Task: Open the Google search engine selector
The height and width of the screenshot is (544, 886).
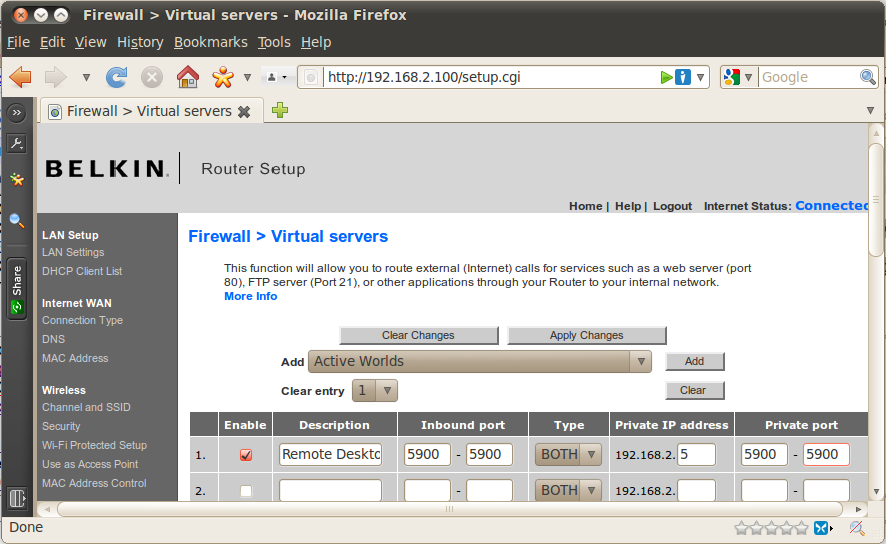Action: [738, 77]
